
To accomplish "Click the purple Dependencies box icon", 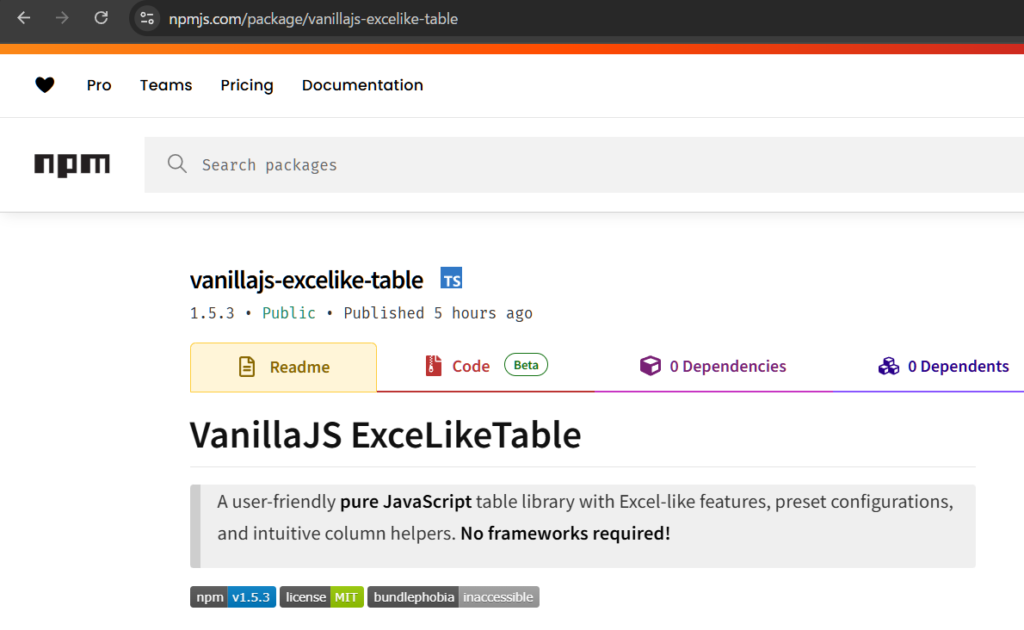I will 650,366.
